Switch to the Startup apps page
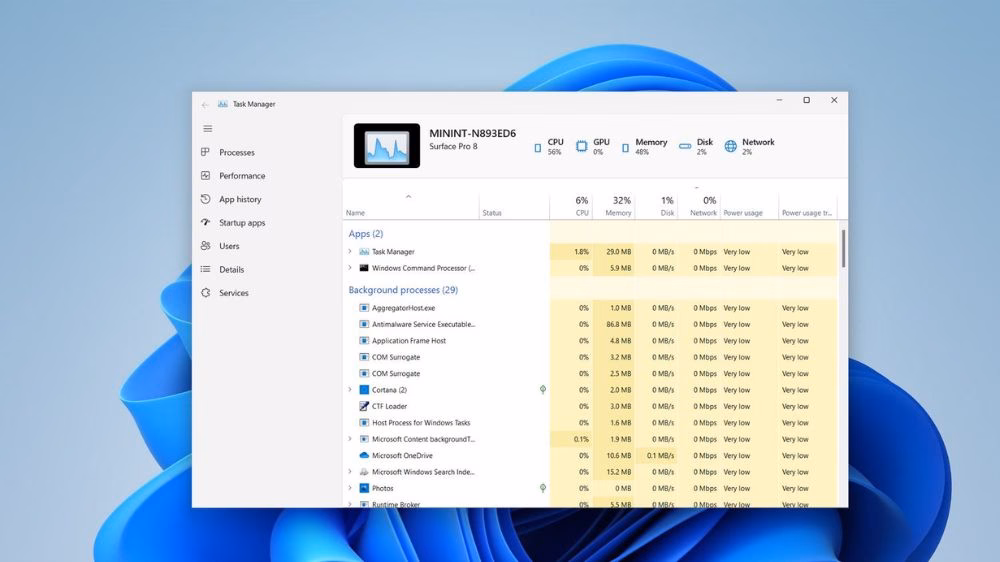 pyautogui.click(x=242, y=223)
